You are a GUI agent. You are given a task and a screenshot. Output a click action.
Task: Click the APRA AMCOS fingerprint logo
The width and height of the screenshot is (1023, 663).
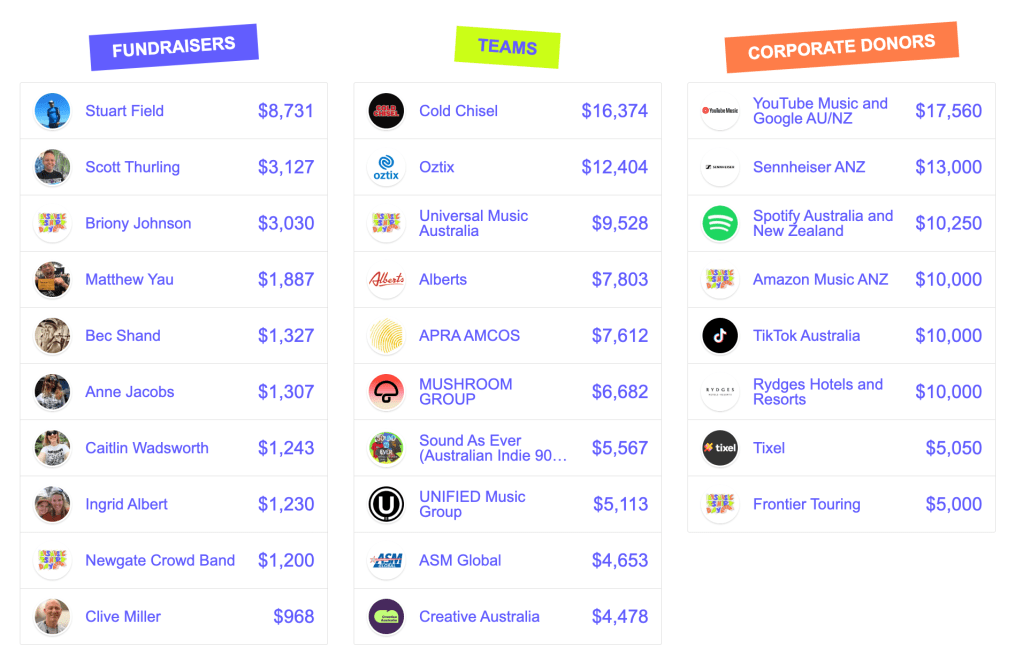386,336
